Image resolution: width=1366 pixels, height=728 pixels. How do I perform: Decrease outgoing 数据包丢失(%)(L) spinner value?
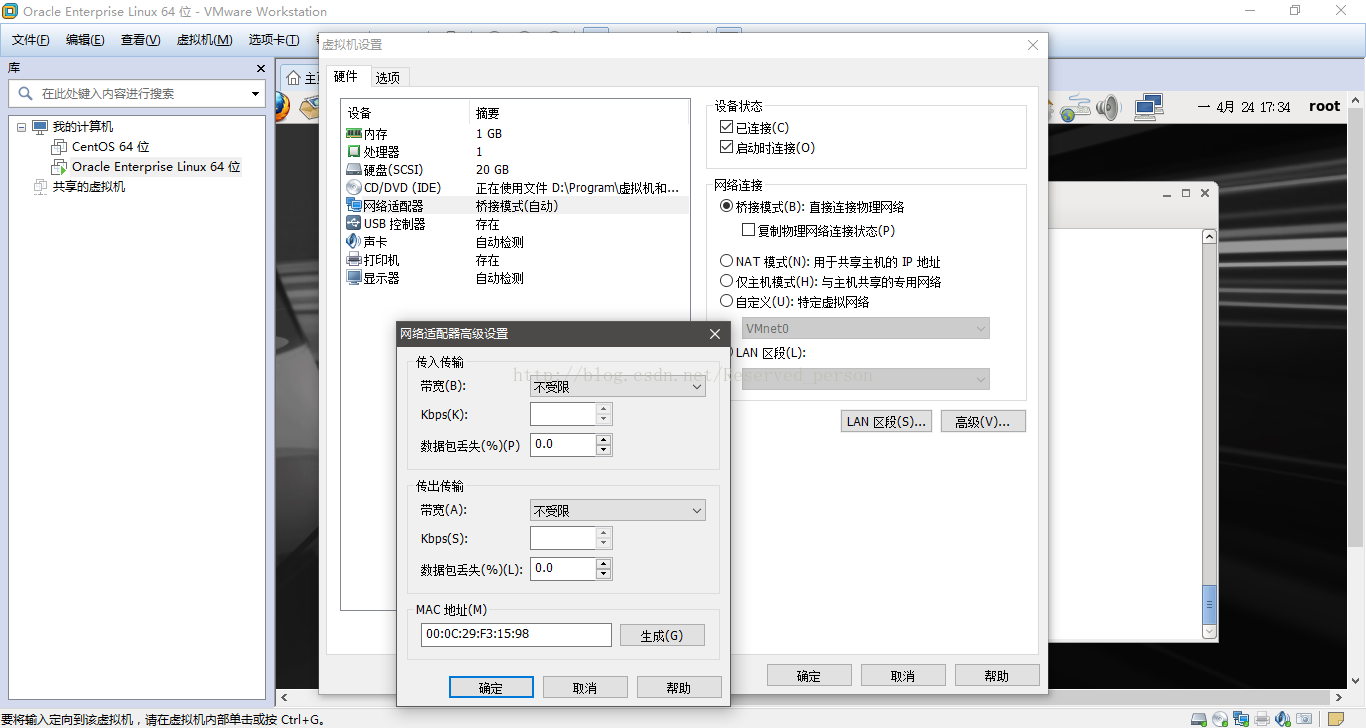point(603,574)
